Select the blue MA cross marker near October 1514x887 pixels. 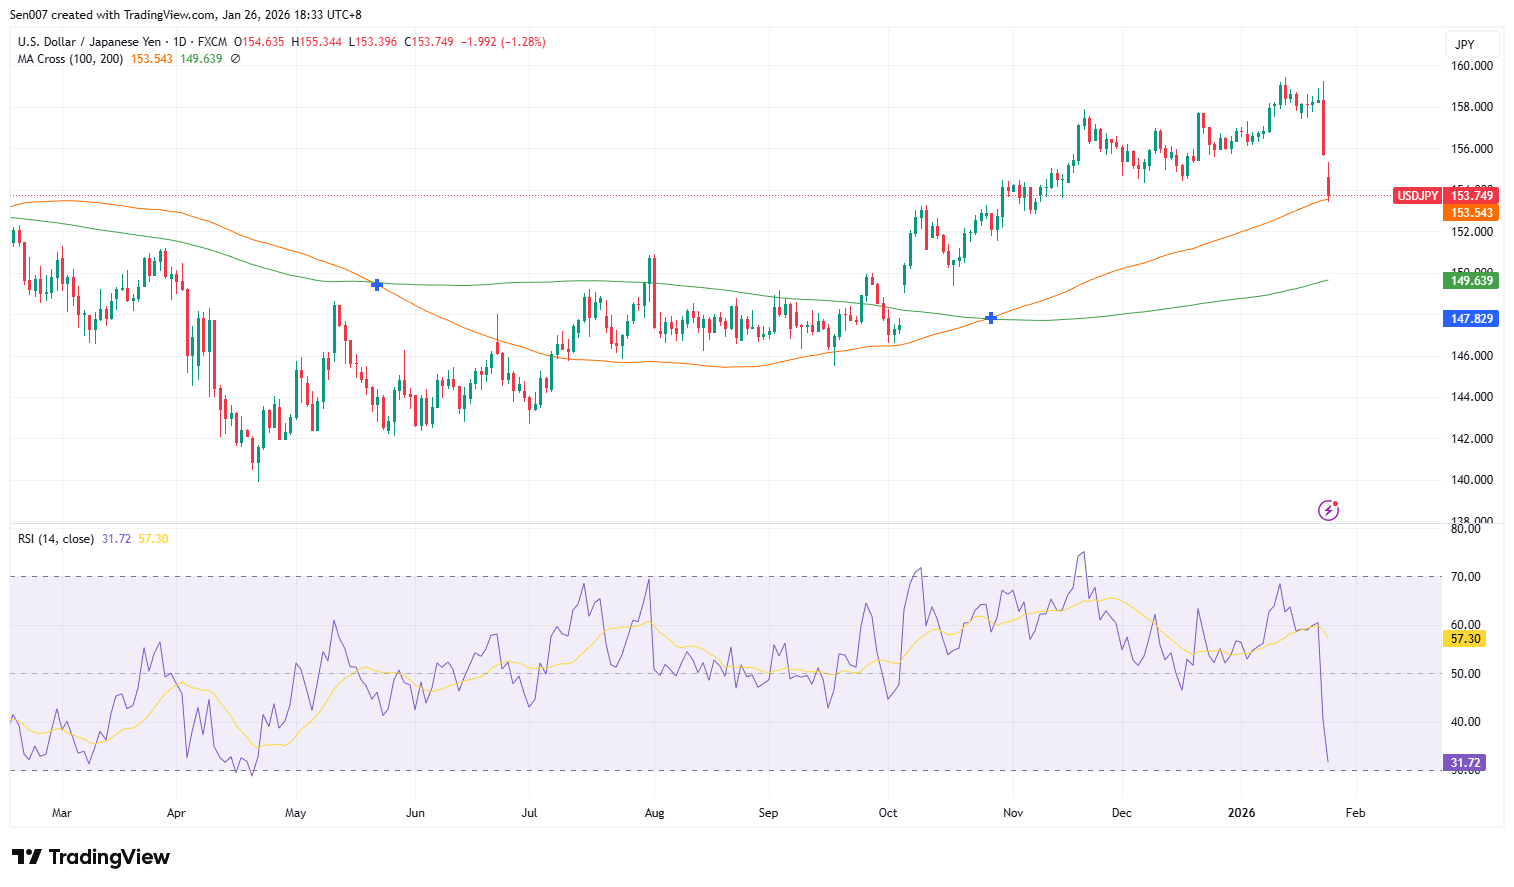991,318
